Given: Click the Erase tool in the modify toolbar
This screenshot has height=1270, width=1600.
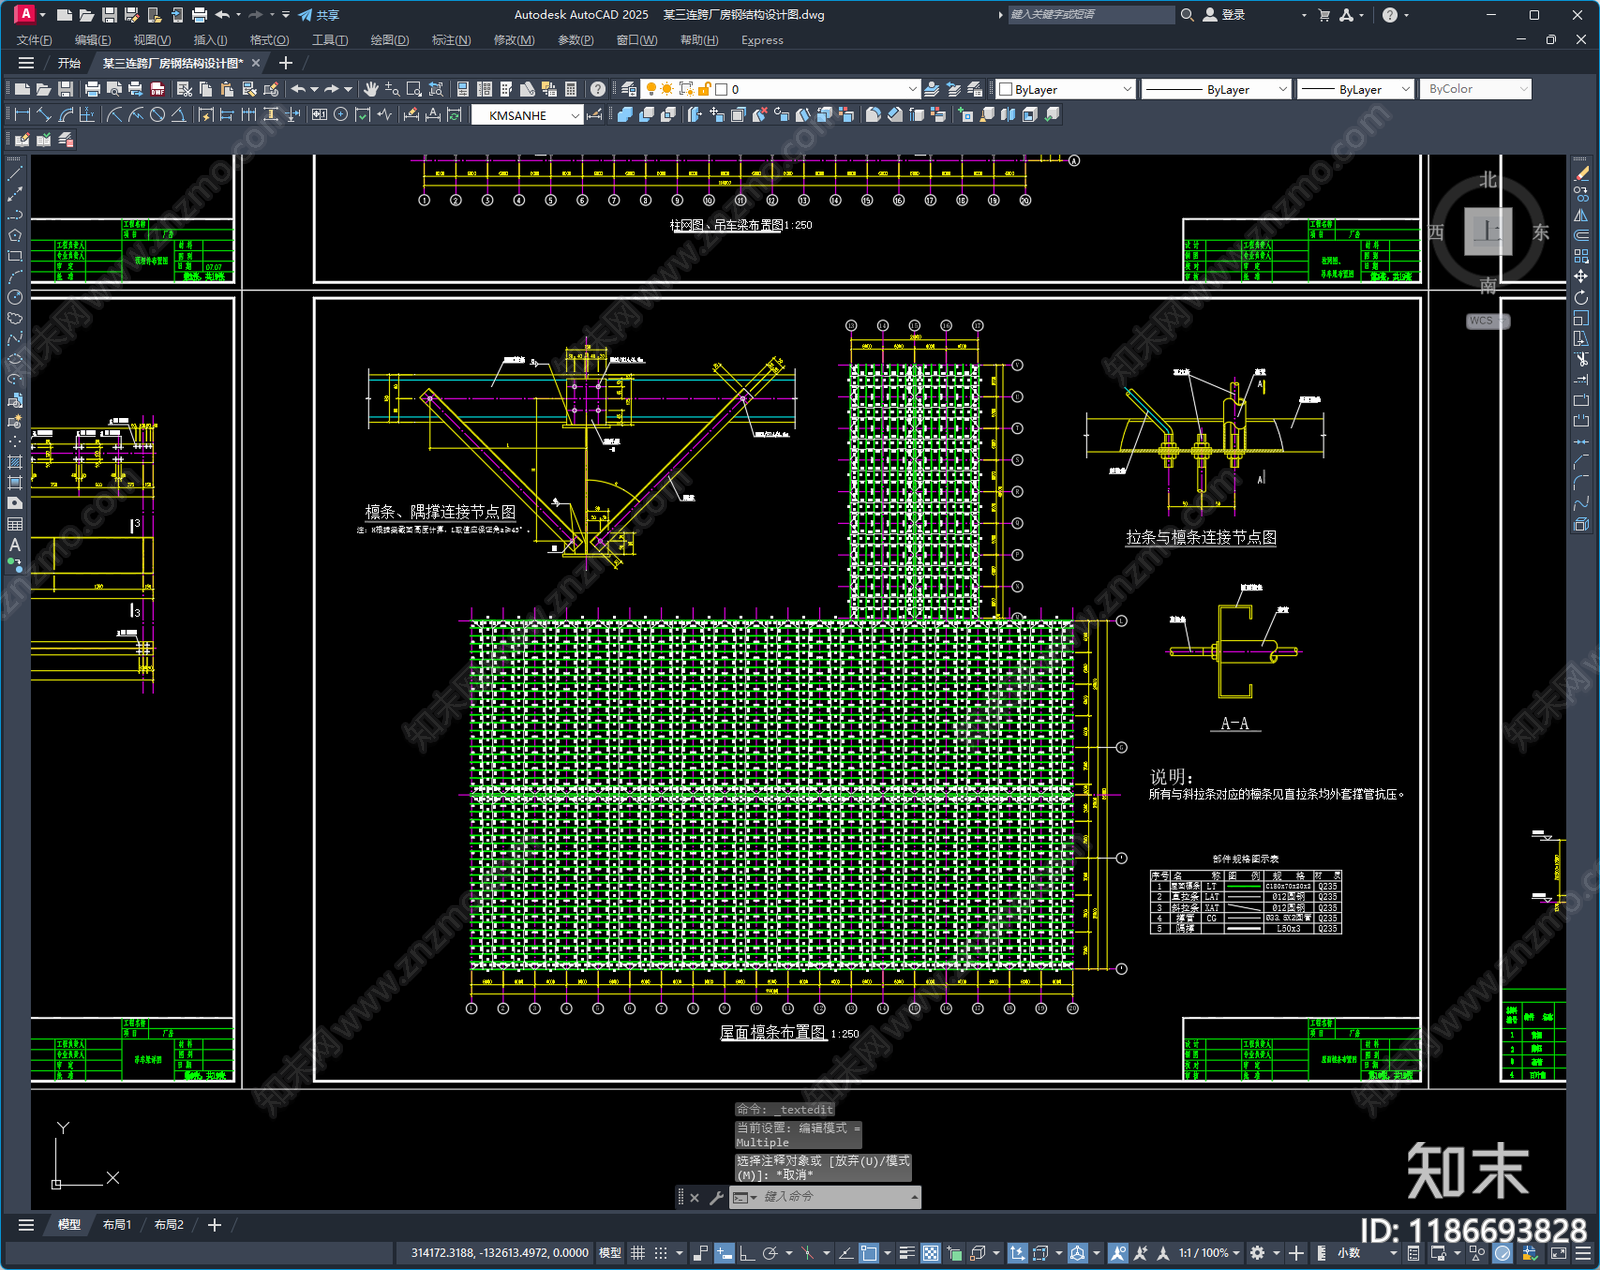Looking at the screenshot, I should click(1581, 173).
